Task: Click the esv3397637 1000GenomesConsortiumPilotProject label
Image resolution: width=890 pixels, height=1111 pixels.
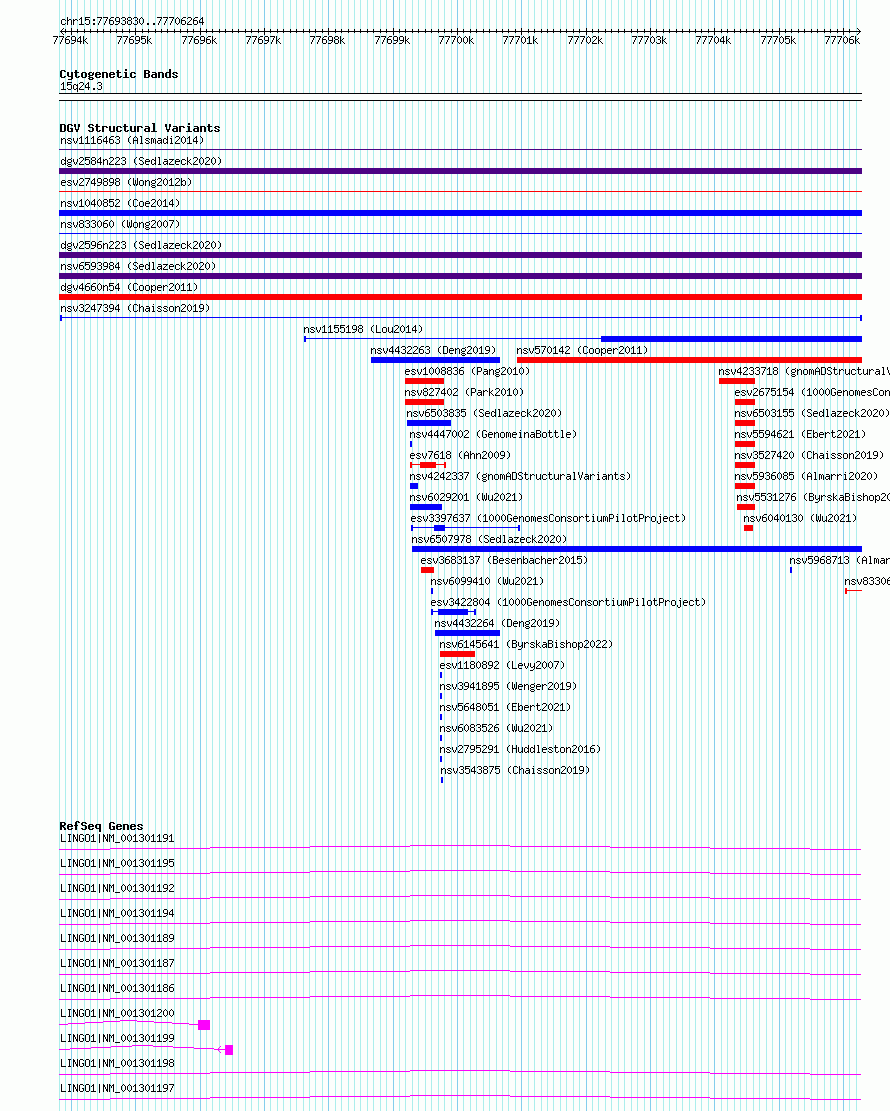Action: tap(548, 519)
